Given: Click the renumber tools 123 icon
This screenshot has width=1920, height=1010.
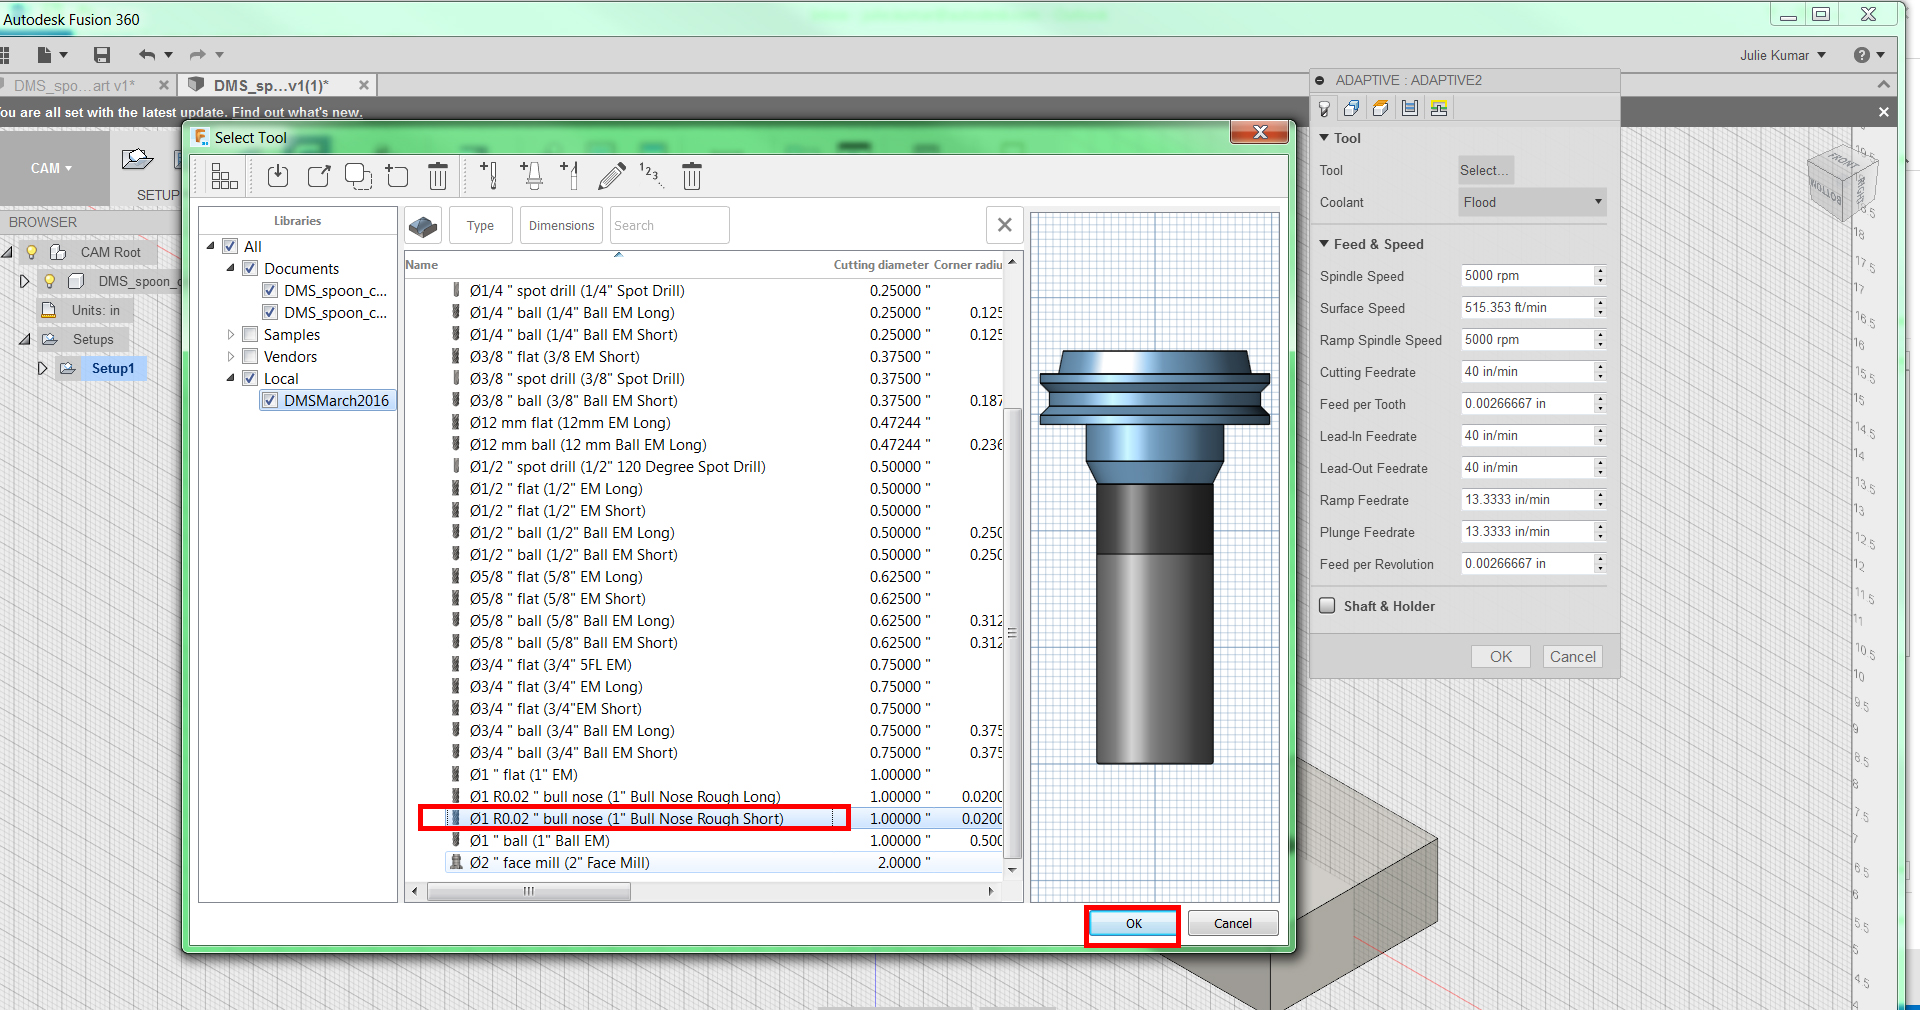Looking at the screenshot, I should pyautogui.click(x=651, y=175).
